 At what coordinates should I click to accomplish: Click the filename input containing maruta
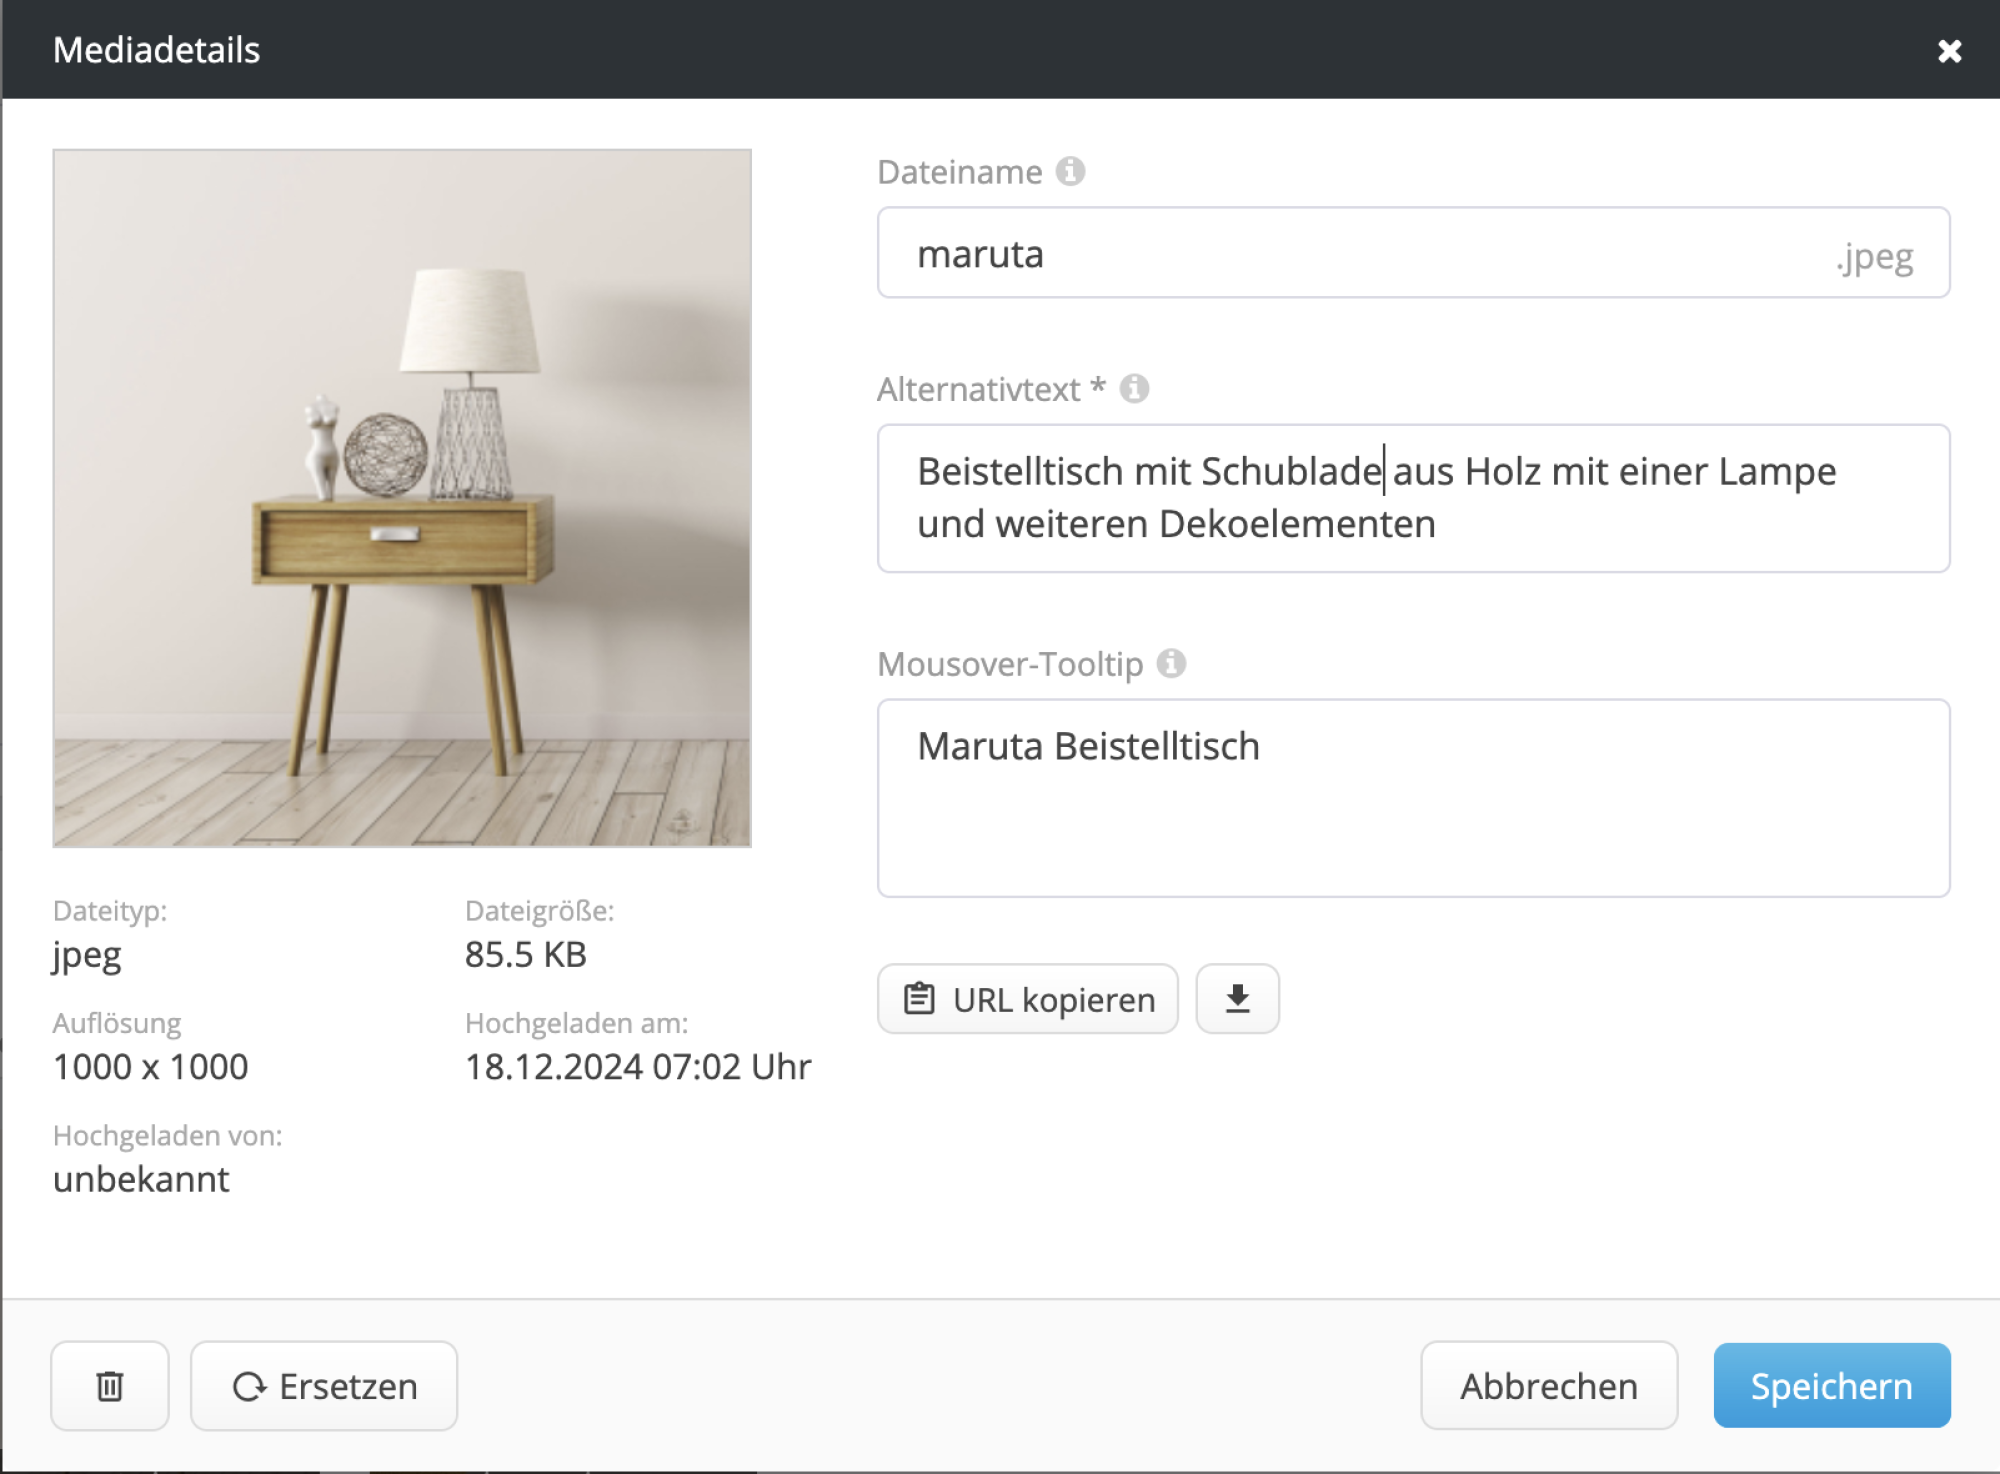1200,253
